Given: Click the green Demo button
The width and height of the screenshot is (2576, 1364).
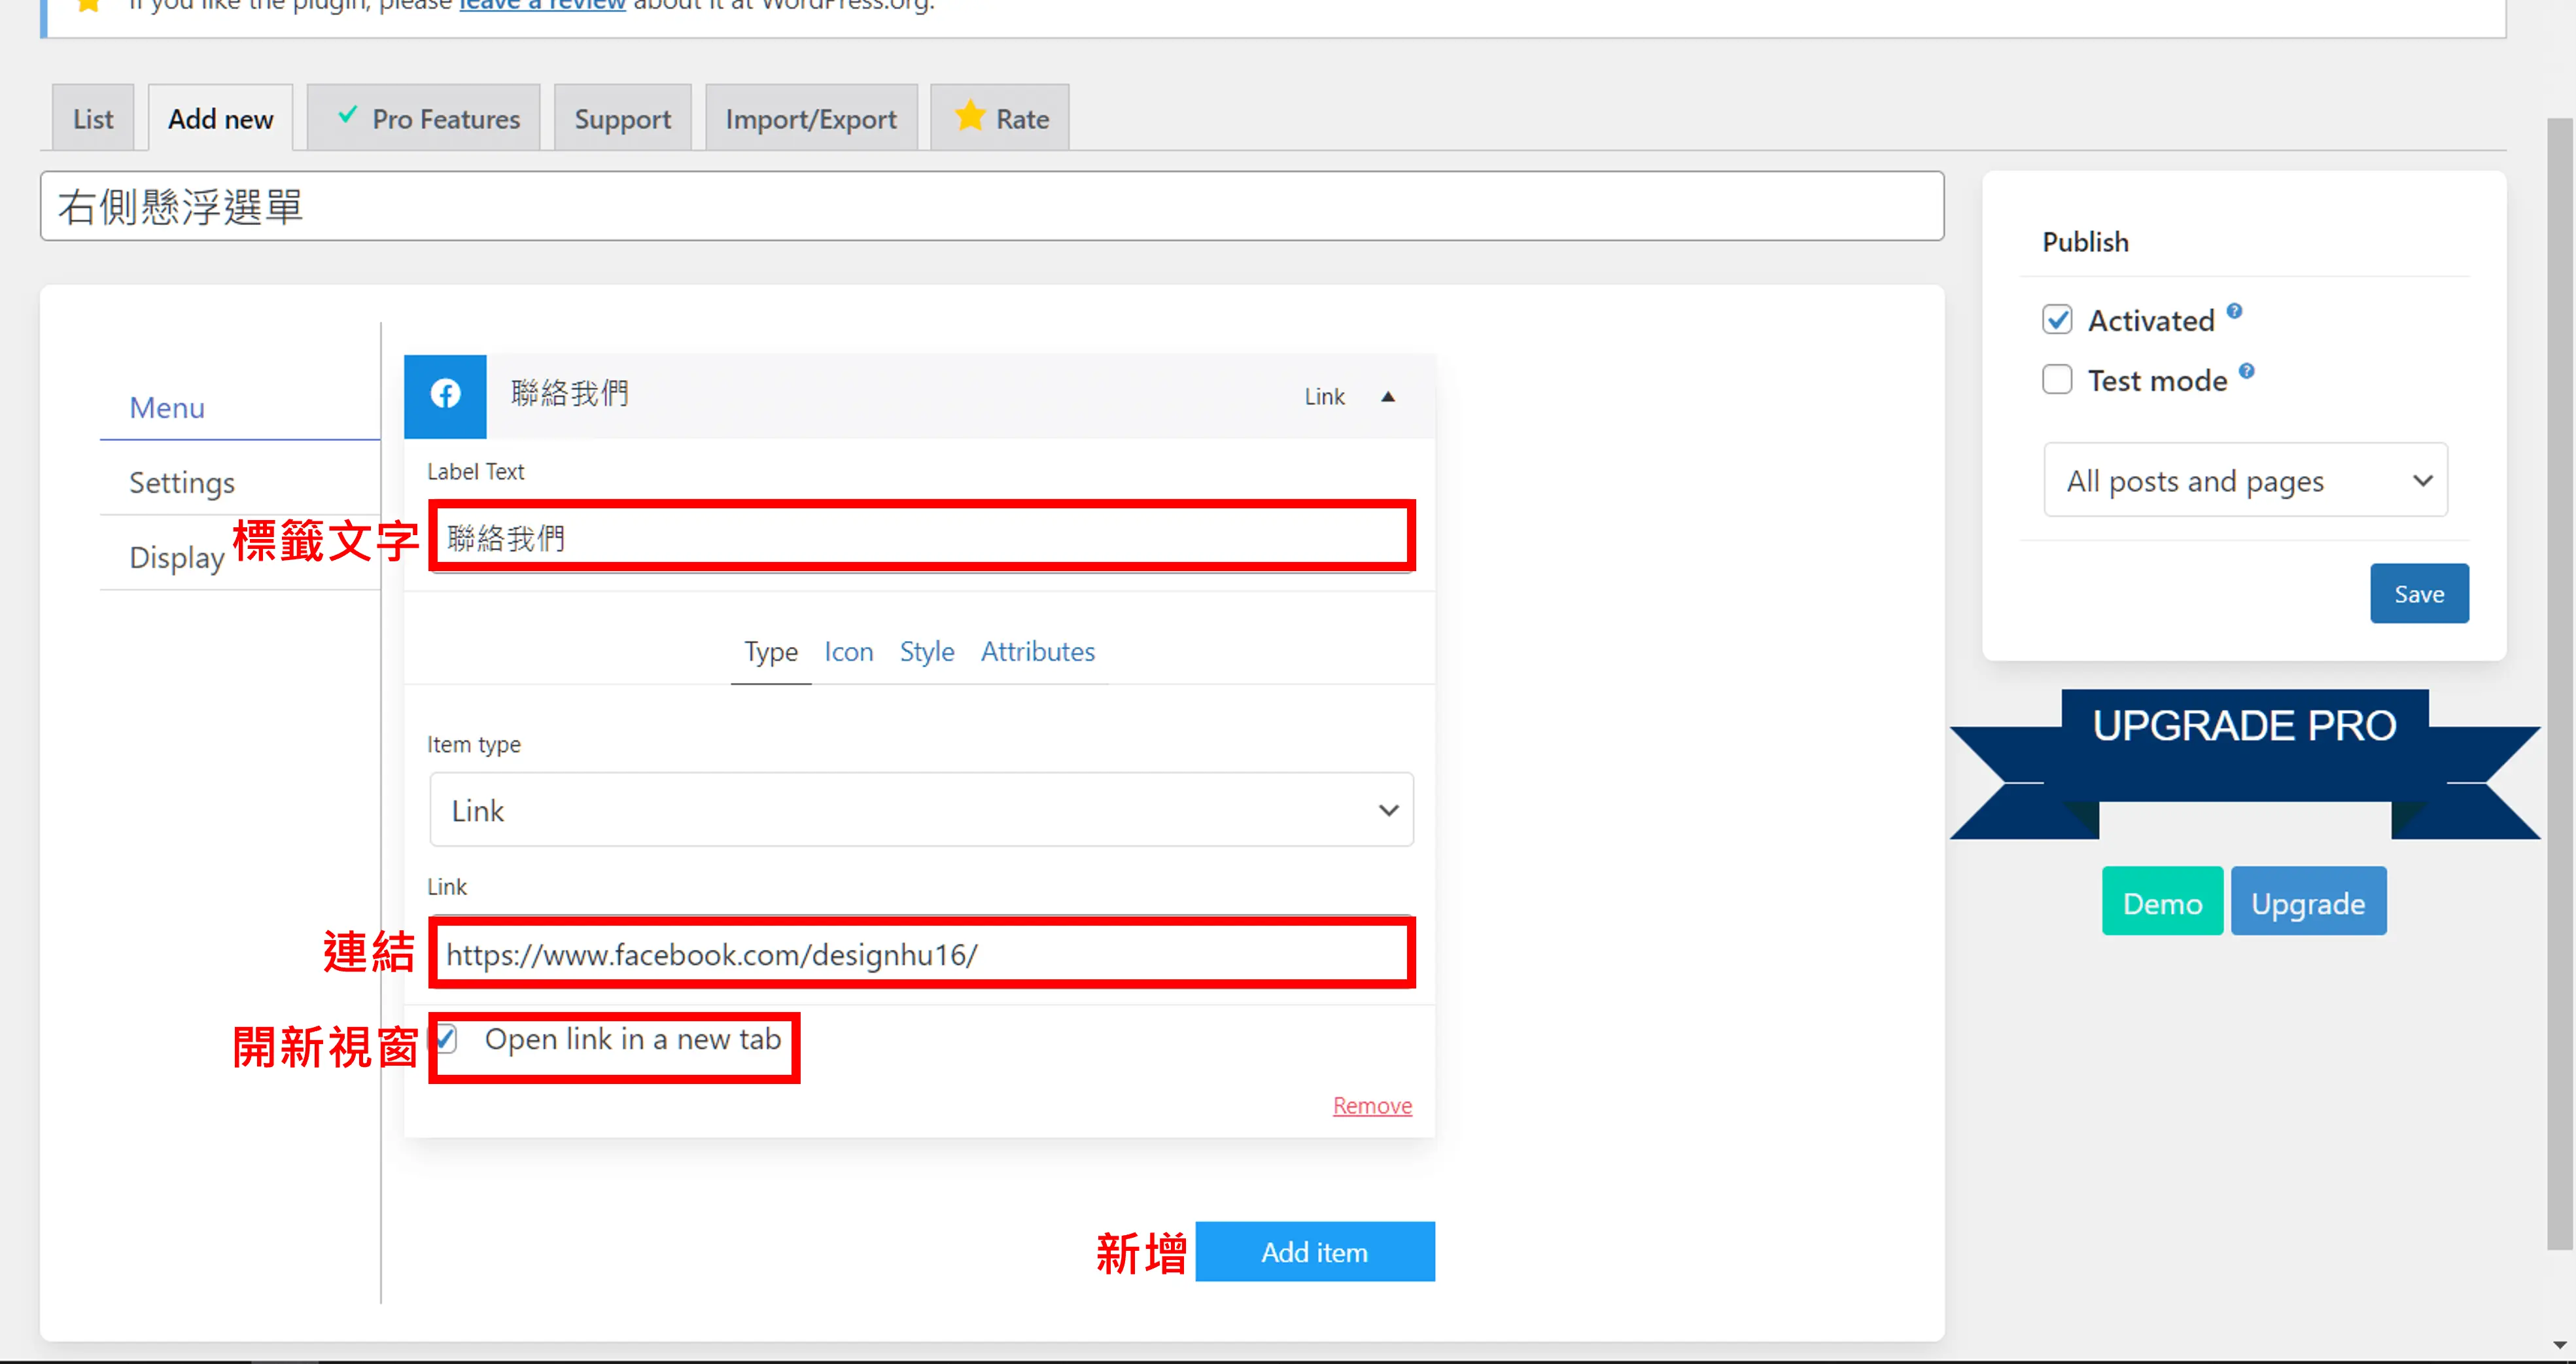Looking at the screenshot, I should click(2162, 902).
